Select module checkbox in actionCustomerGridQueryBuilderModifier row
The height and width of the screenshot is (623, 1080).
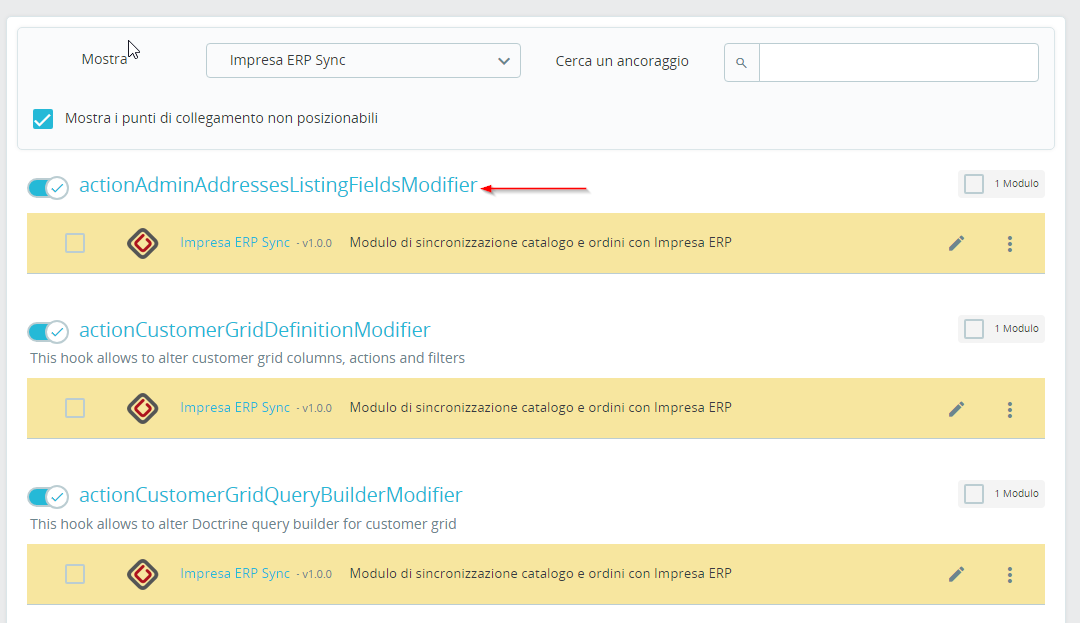[x=75, y=574]
